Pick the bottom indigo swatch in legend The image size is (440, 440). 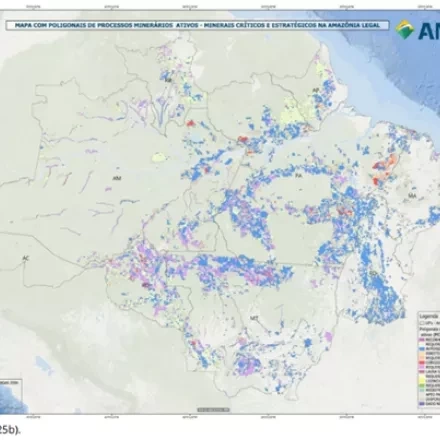click(x=421, y=403)
